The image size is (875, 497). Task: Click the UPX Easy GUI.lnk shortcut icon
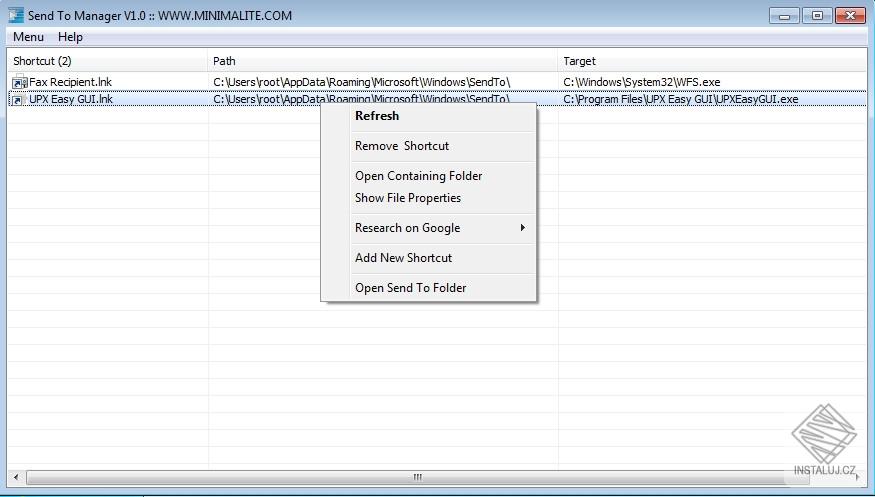18,100
